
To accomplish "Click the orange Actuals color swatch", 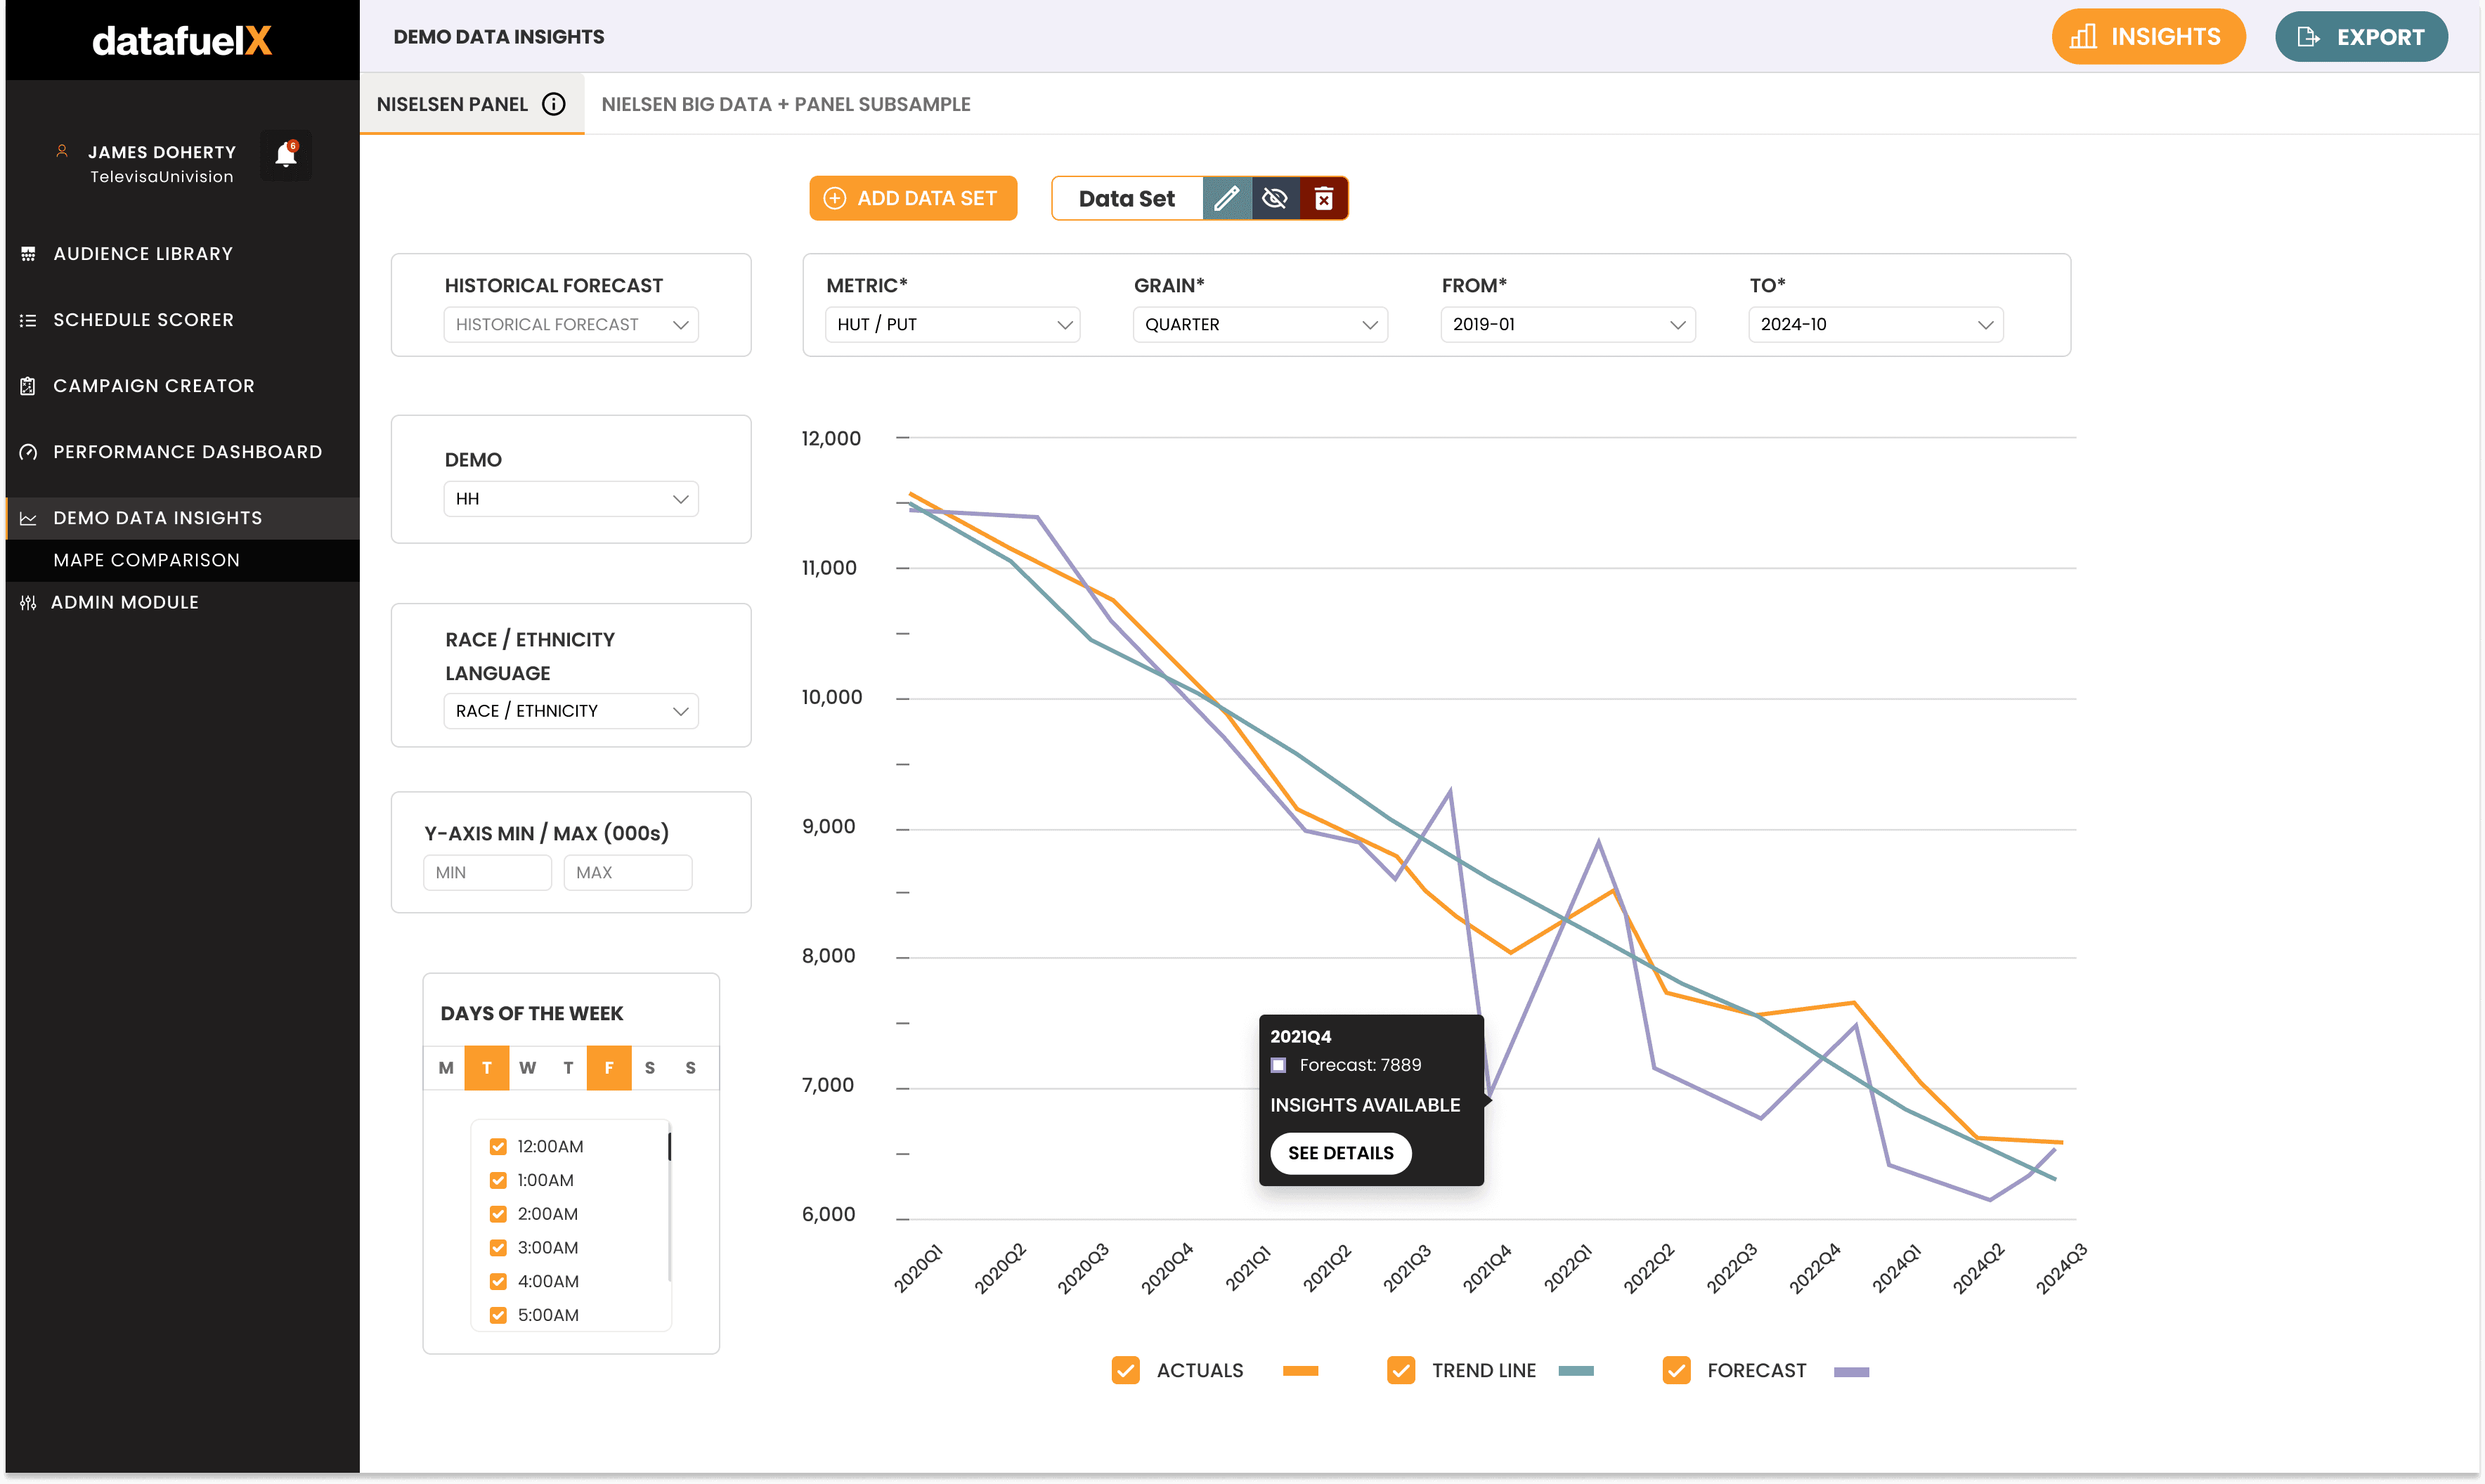I will click(1301, 1371).
